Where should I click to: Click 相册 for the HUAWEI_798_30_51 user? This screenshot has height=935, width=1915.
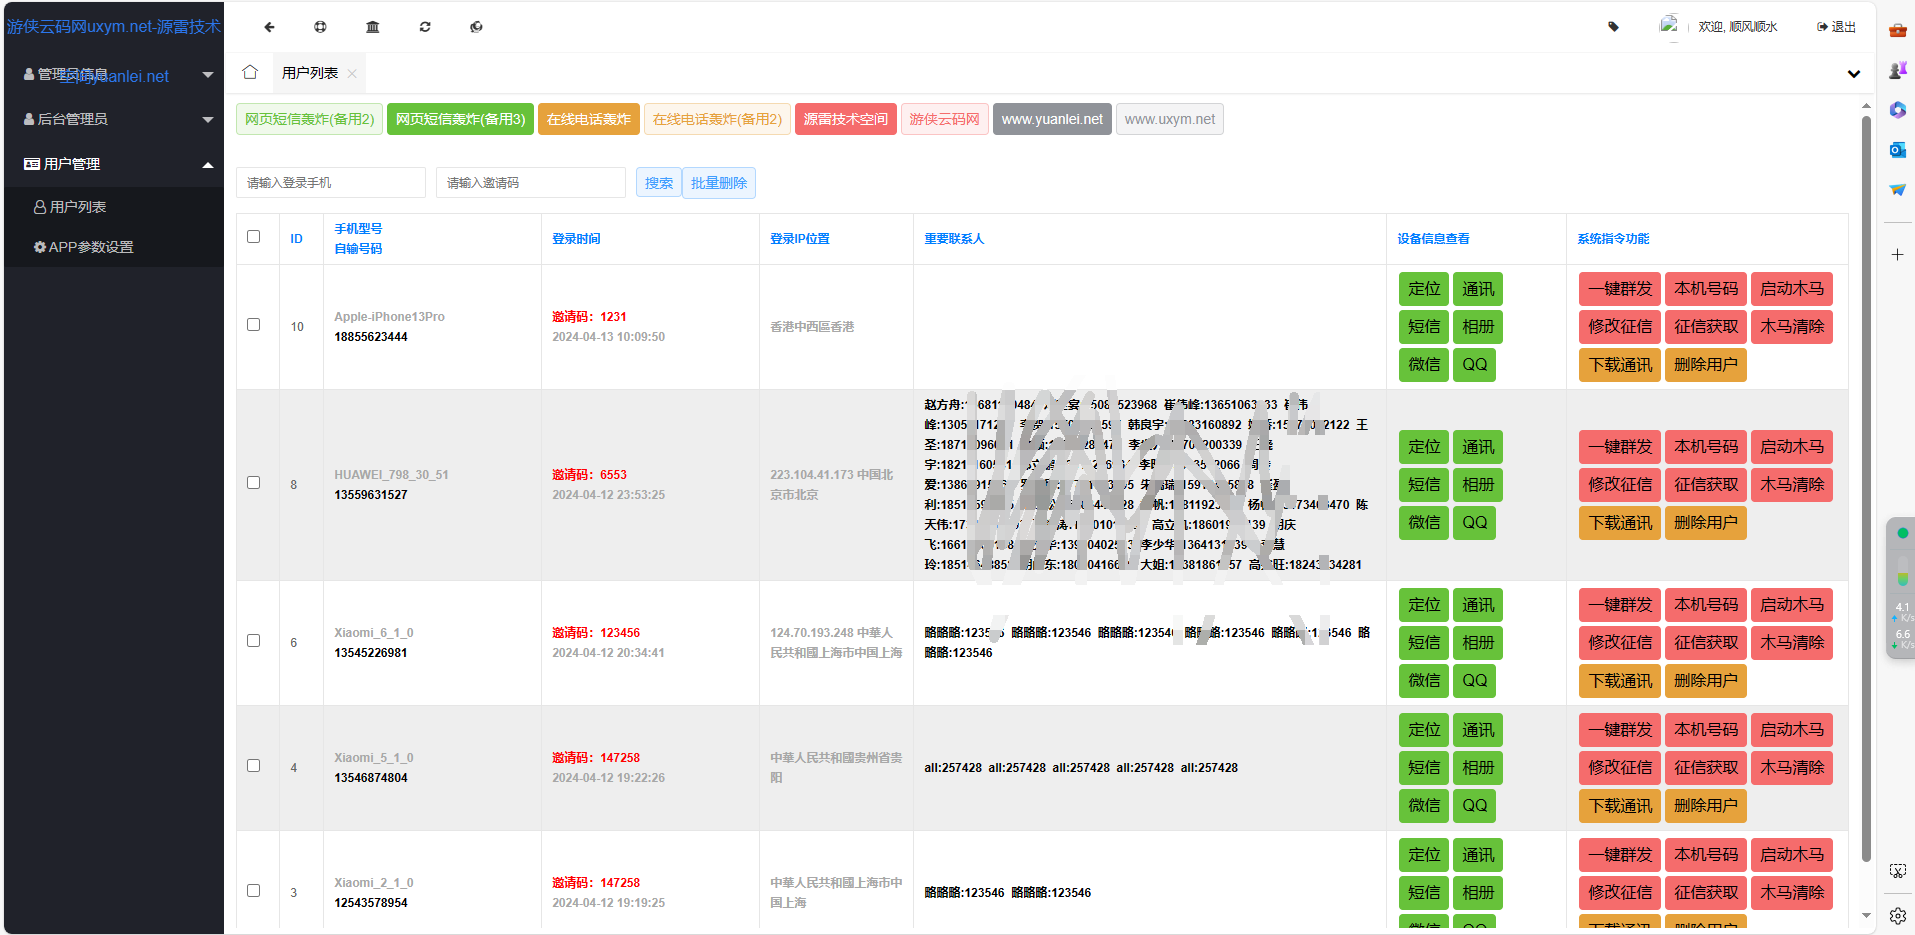(x=1478, y=485)
